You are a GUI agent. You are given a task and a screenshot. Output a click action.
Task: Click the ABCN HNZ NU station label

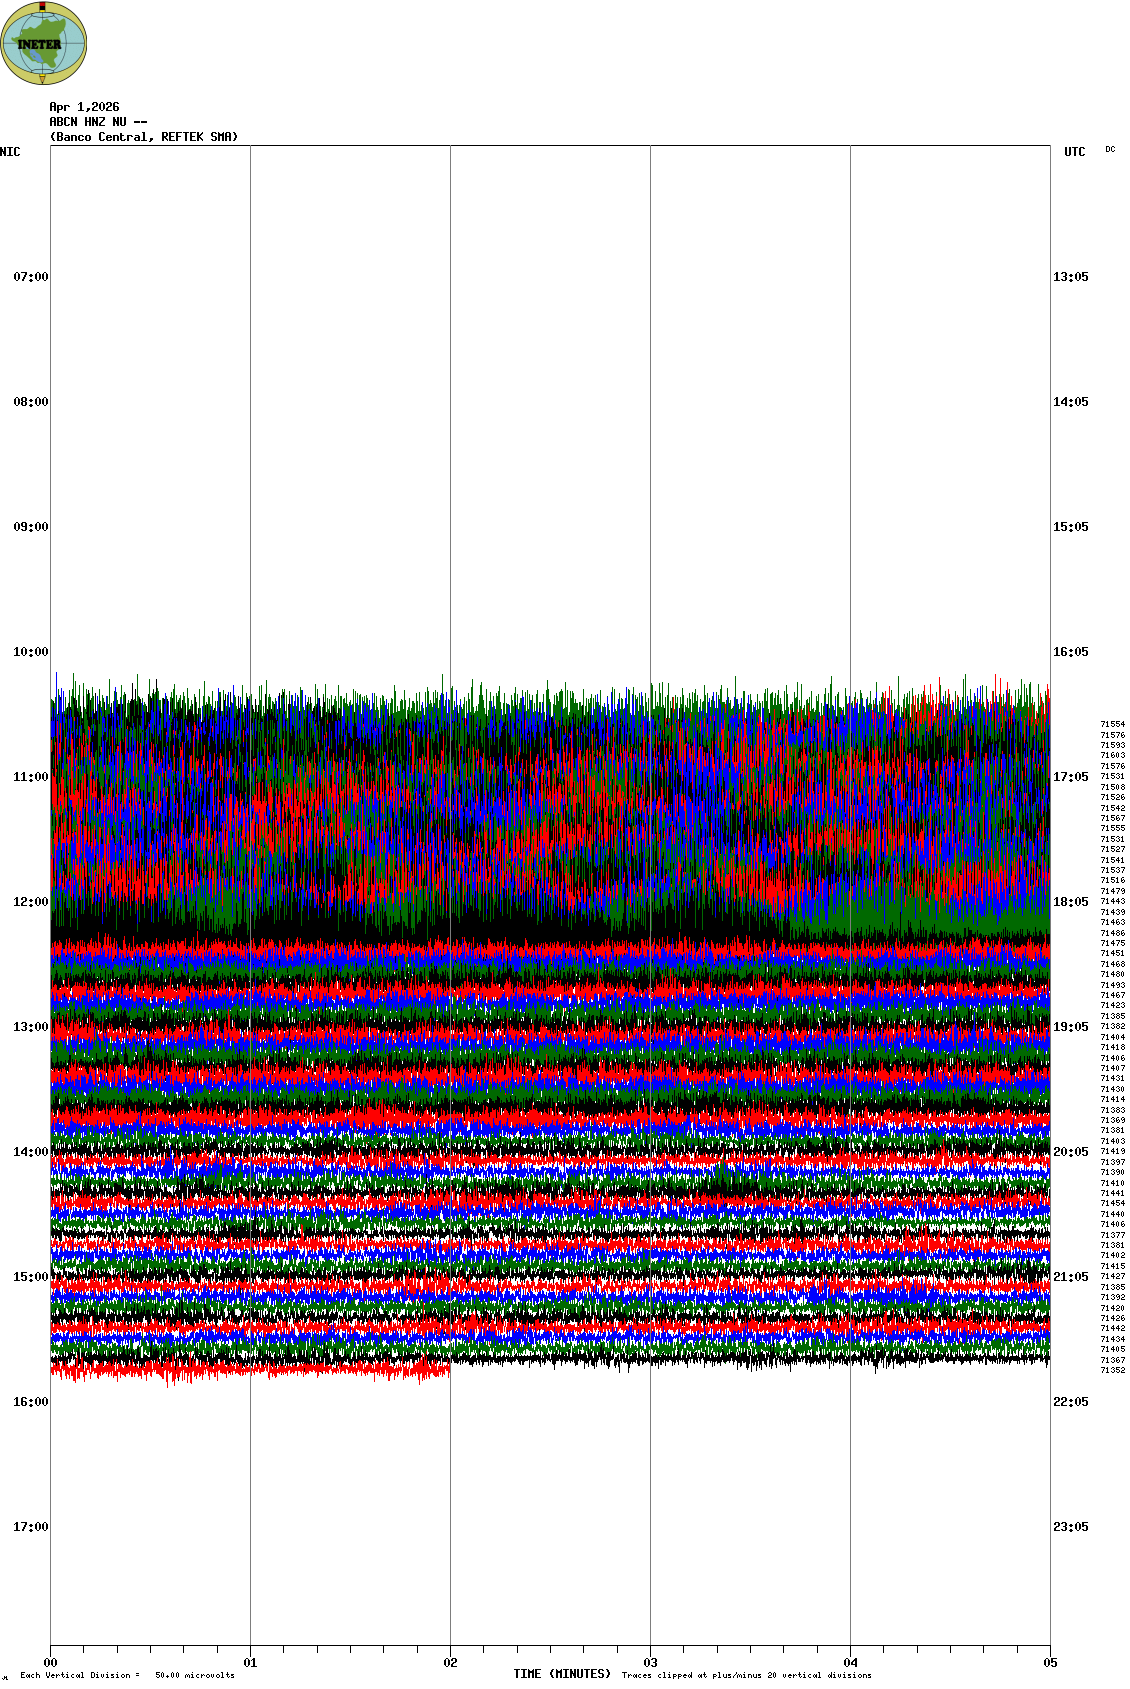(98, 122)
